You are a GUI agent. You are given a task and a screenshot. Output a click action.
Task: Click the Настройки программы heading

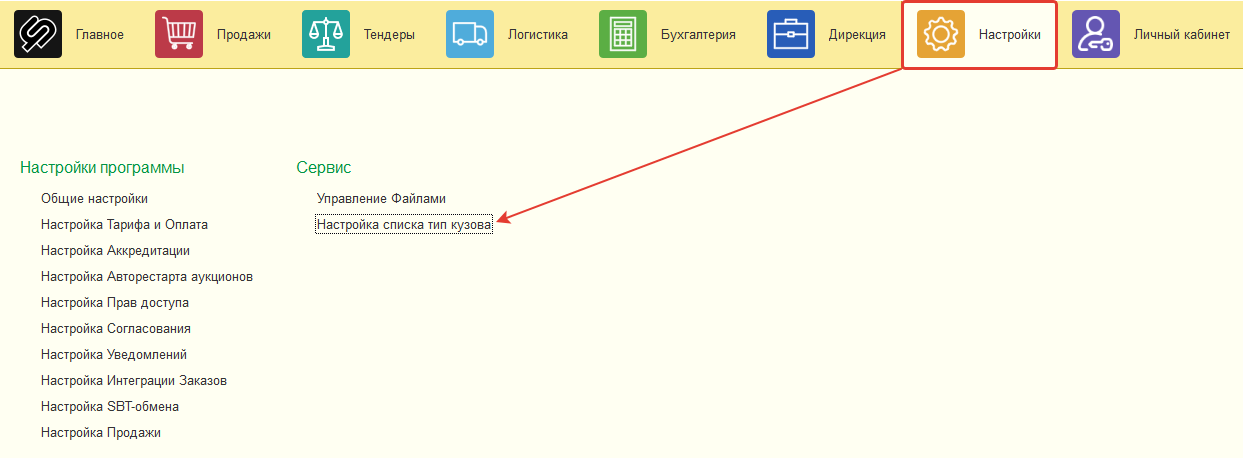point(102,167)
